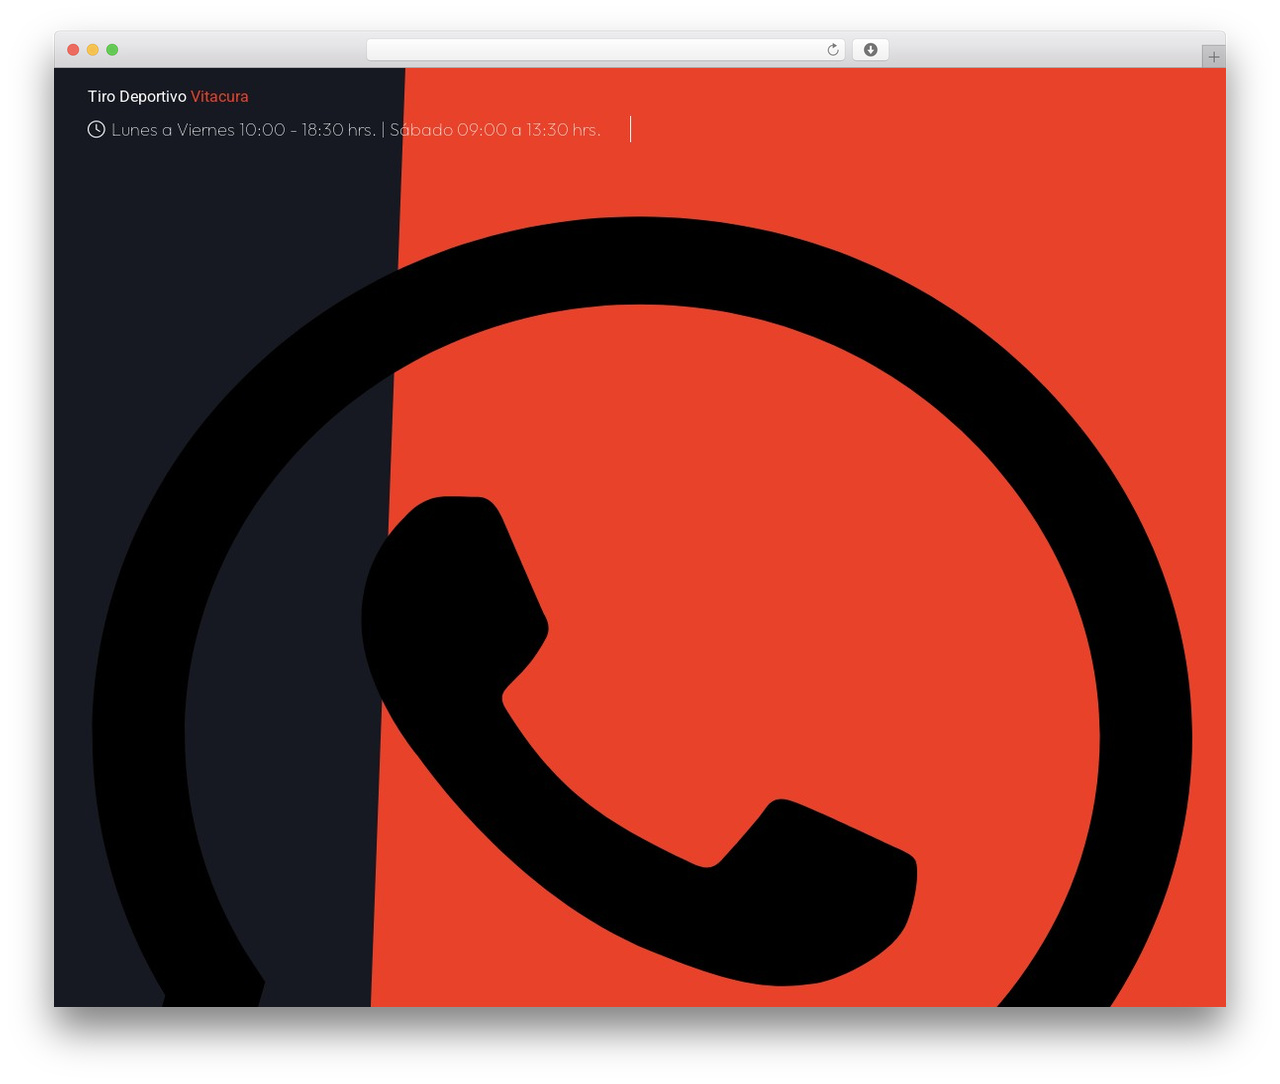Open the browser downloads button
This screenshot has width=1280, height=1084.
(870, 50)
